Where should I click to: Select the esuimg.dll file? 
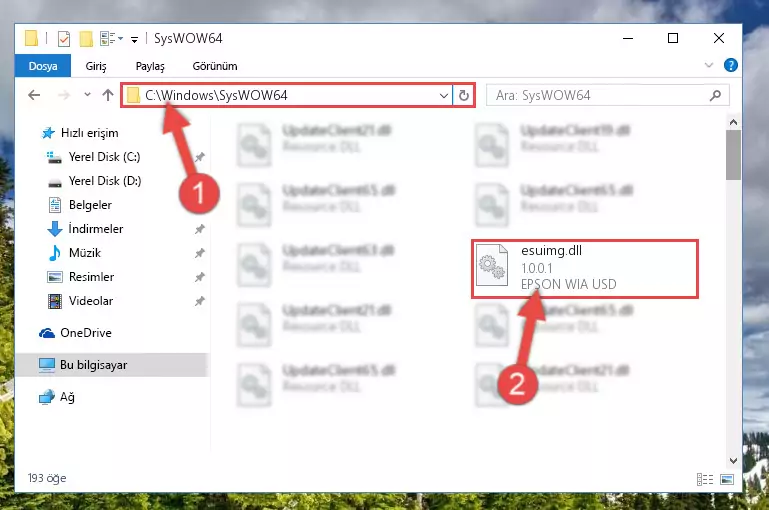(585, 268)
